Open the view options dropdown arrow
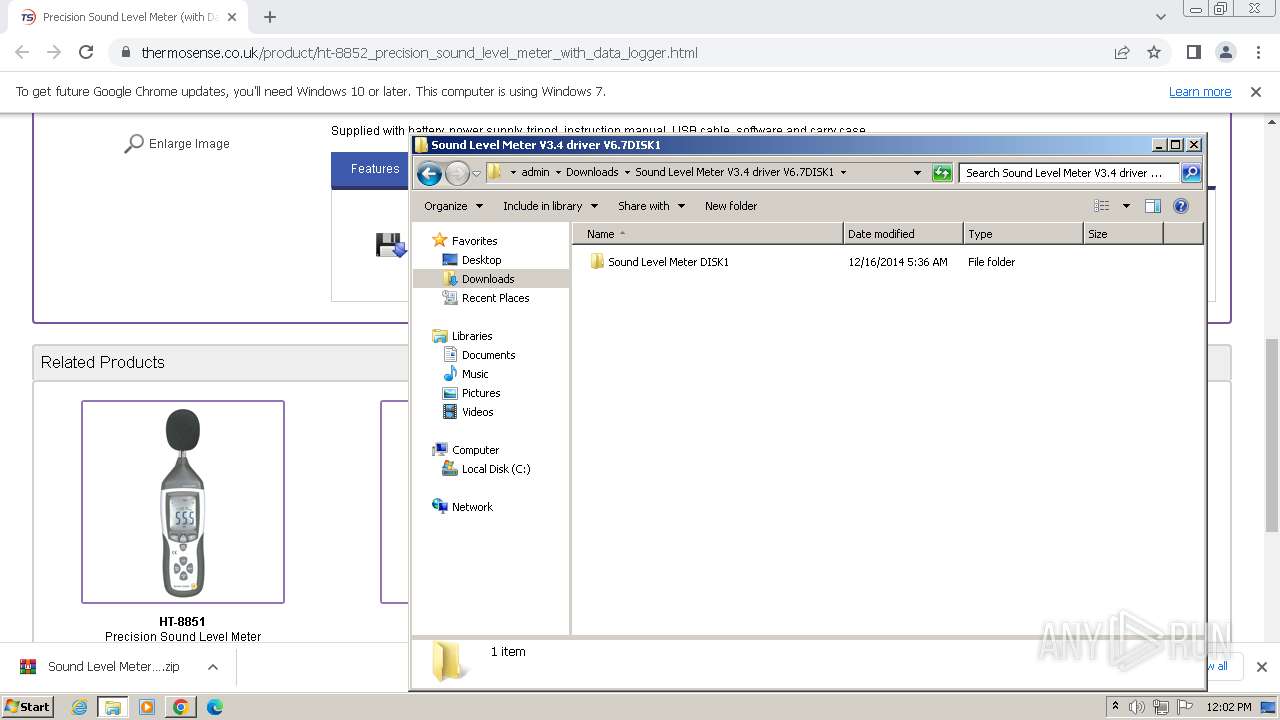The height and width of the screenshot is (720, 1280). pos(1125,206)
